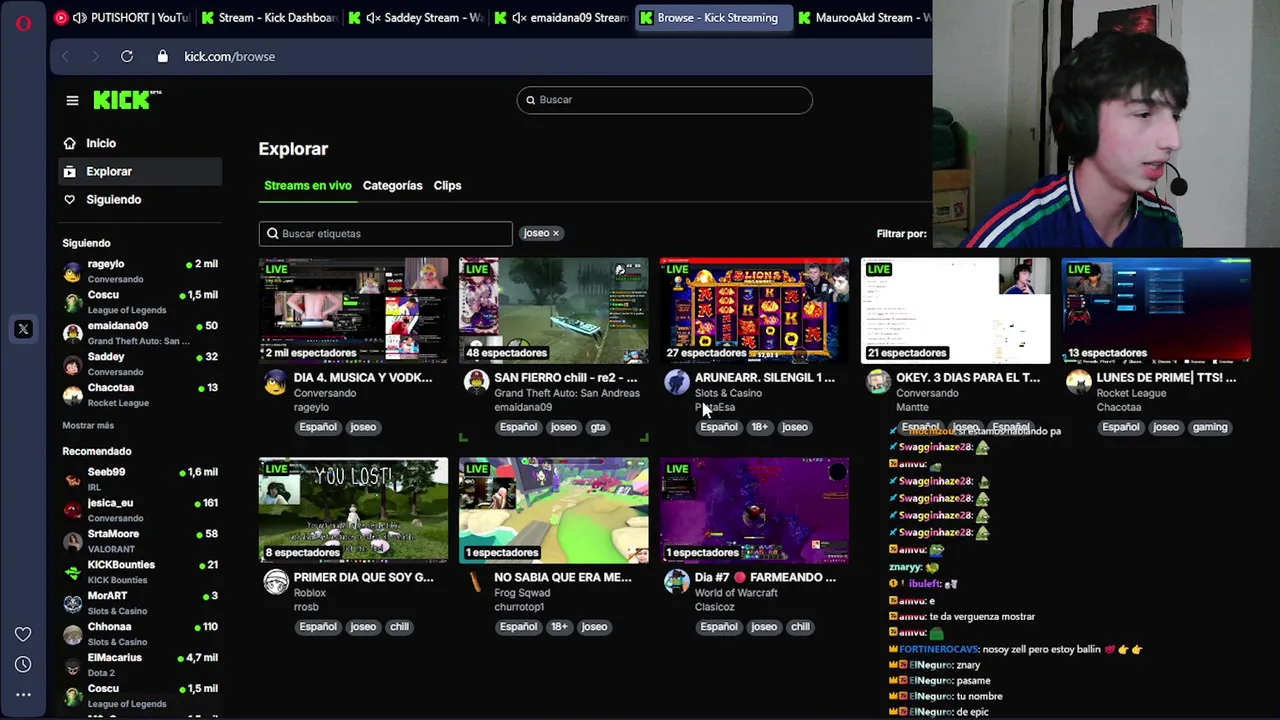
Task: Open the Frog Squad stream thumbnail
Action: click(554, 511)
